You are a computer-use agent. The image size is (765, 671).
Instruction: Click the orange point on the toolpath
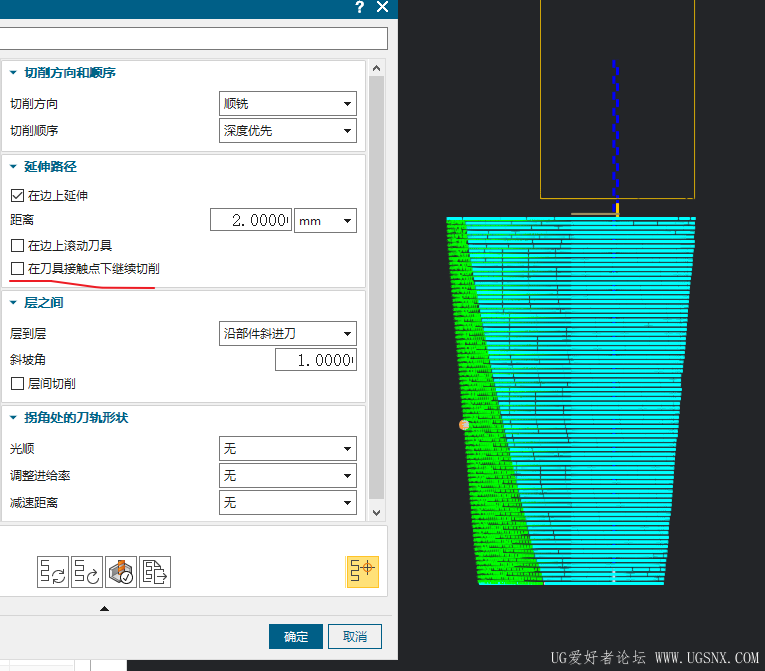pos(464,425)
